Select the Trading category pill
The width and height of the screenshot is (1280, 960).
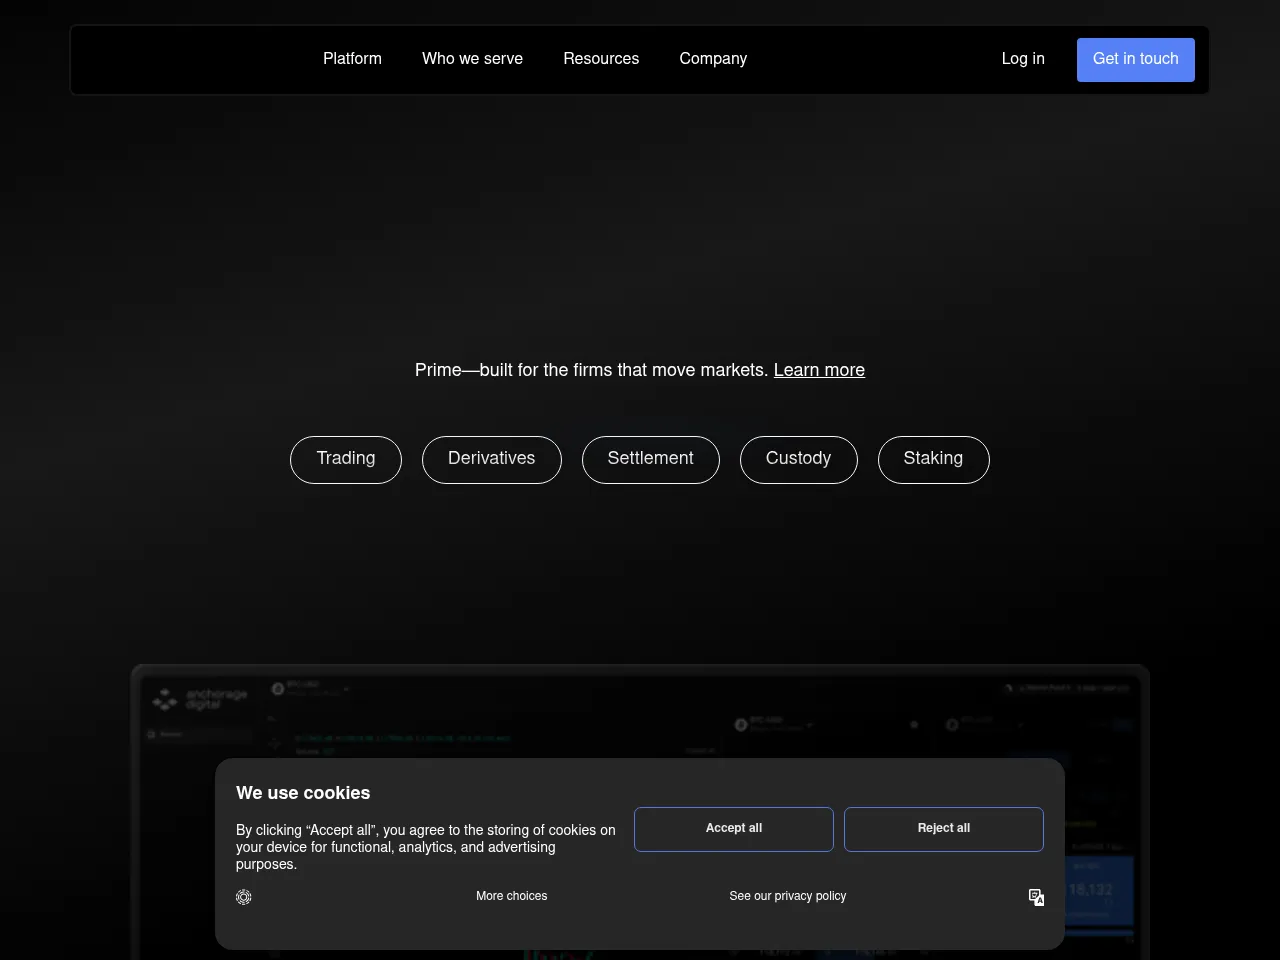345,459
